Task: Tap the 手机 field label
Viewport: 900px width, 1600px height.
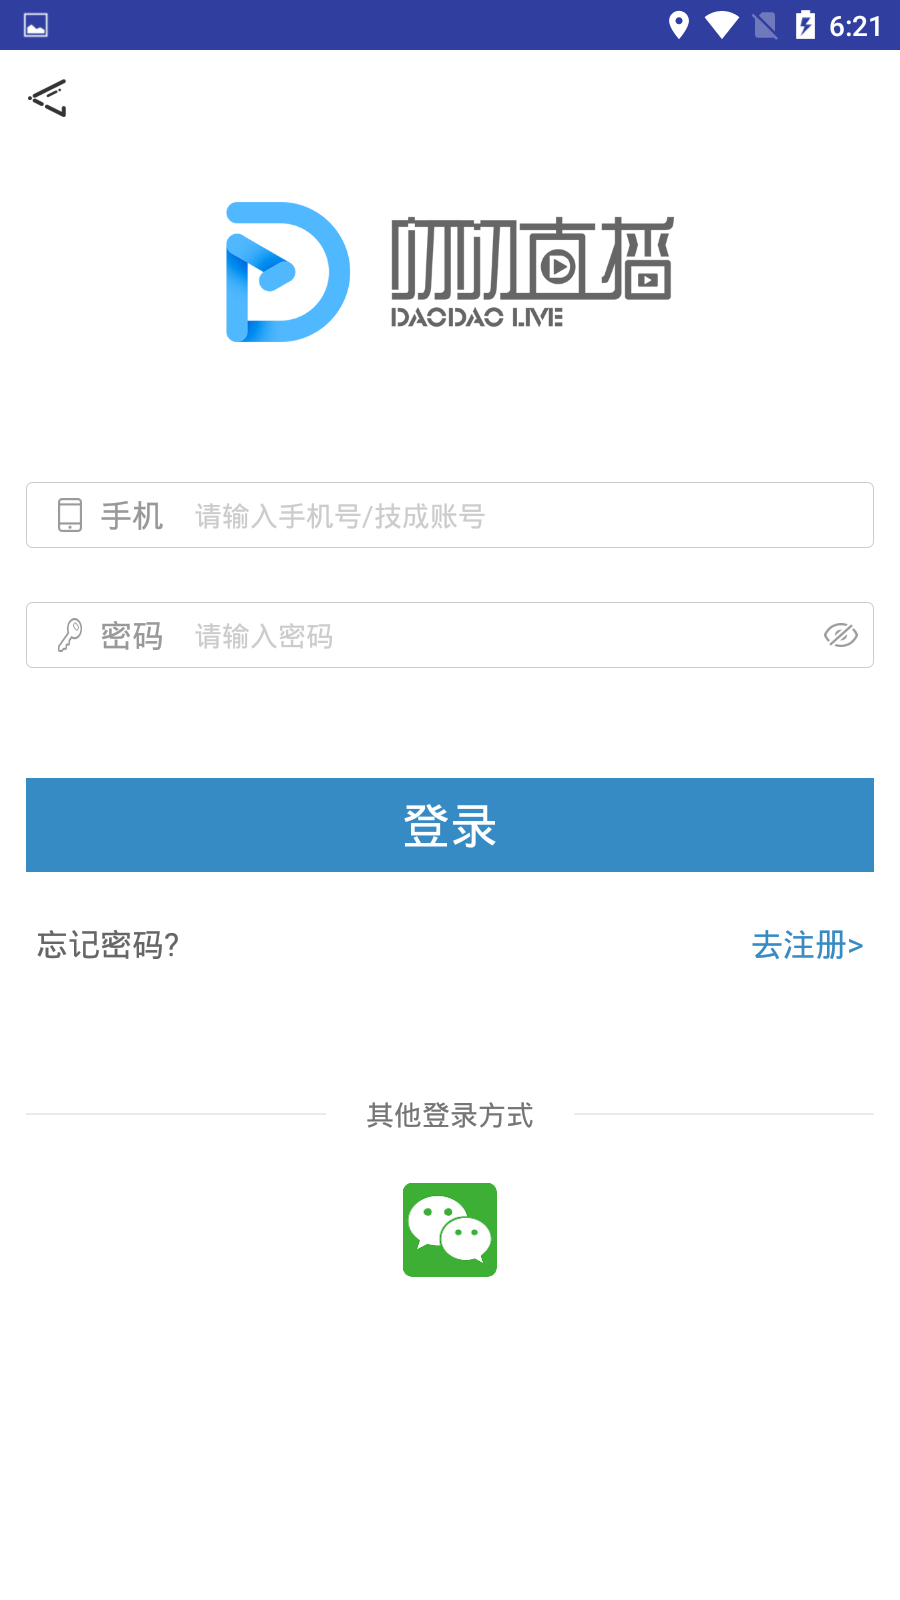Action: 132,516
